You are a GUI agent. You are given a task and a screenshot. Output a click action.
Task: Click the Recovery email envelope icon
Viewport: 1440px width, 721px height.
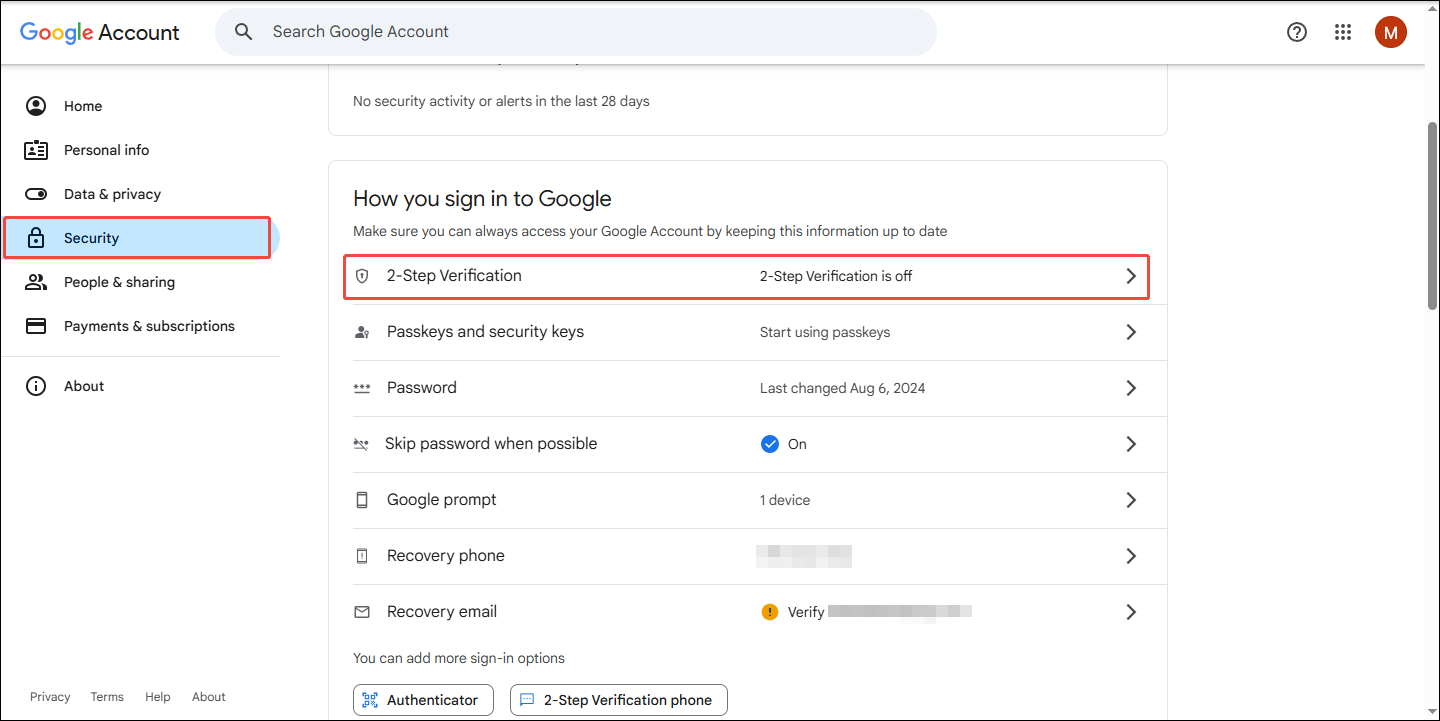(362, 612)
